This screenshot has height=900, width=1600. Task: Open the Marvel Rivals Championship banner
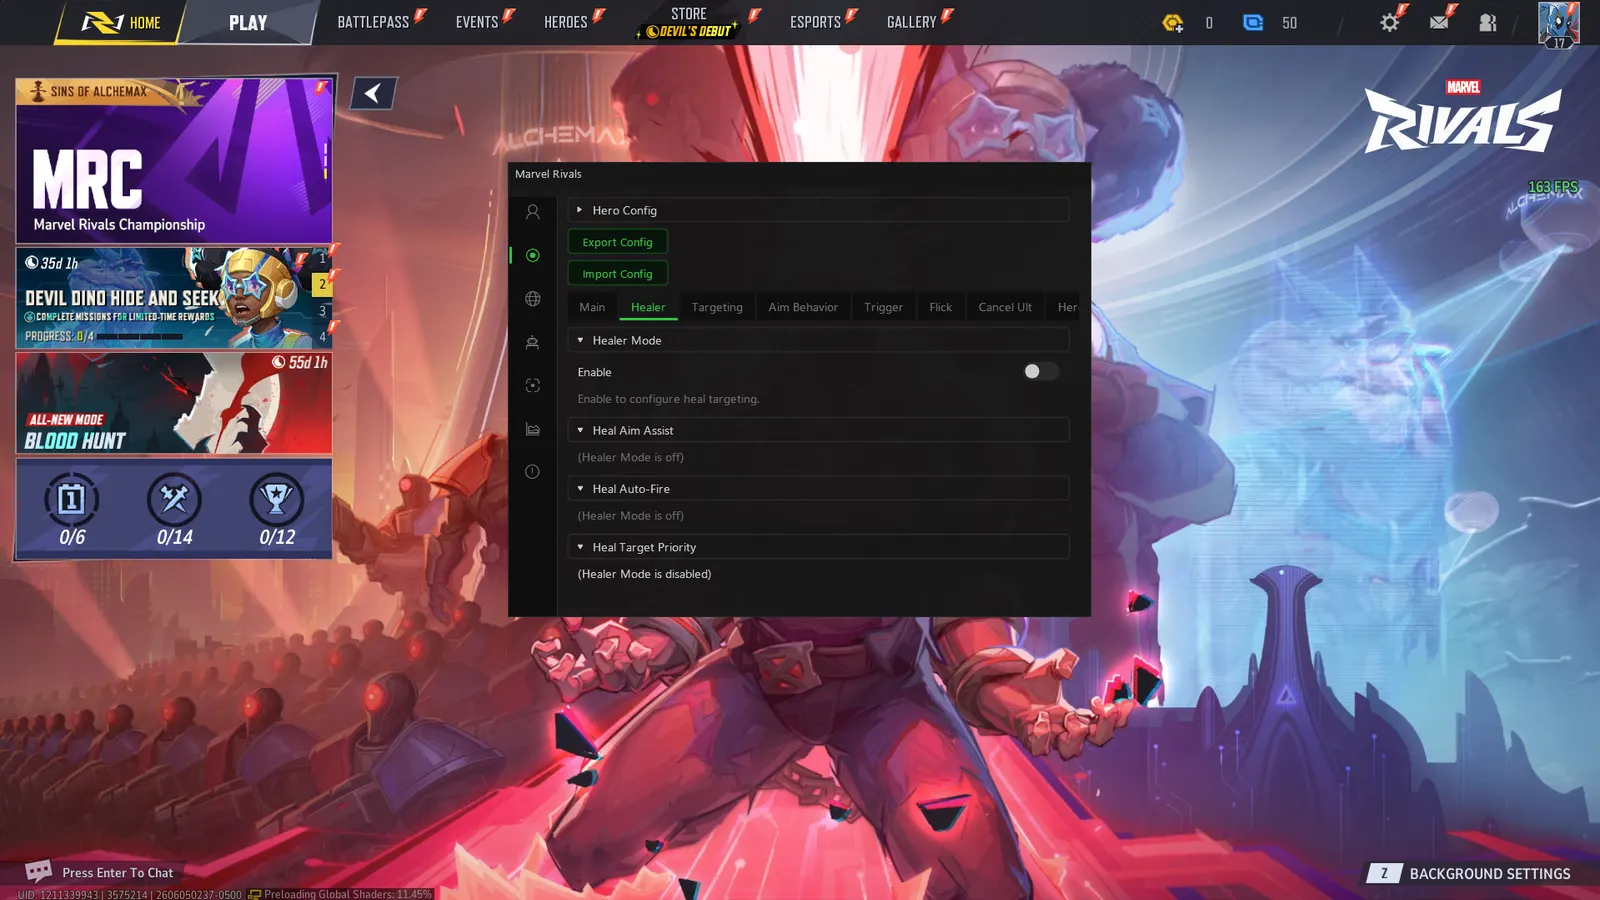click(174, 161)
